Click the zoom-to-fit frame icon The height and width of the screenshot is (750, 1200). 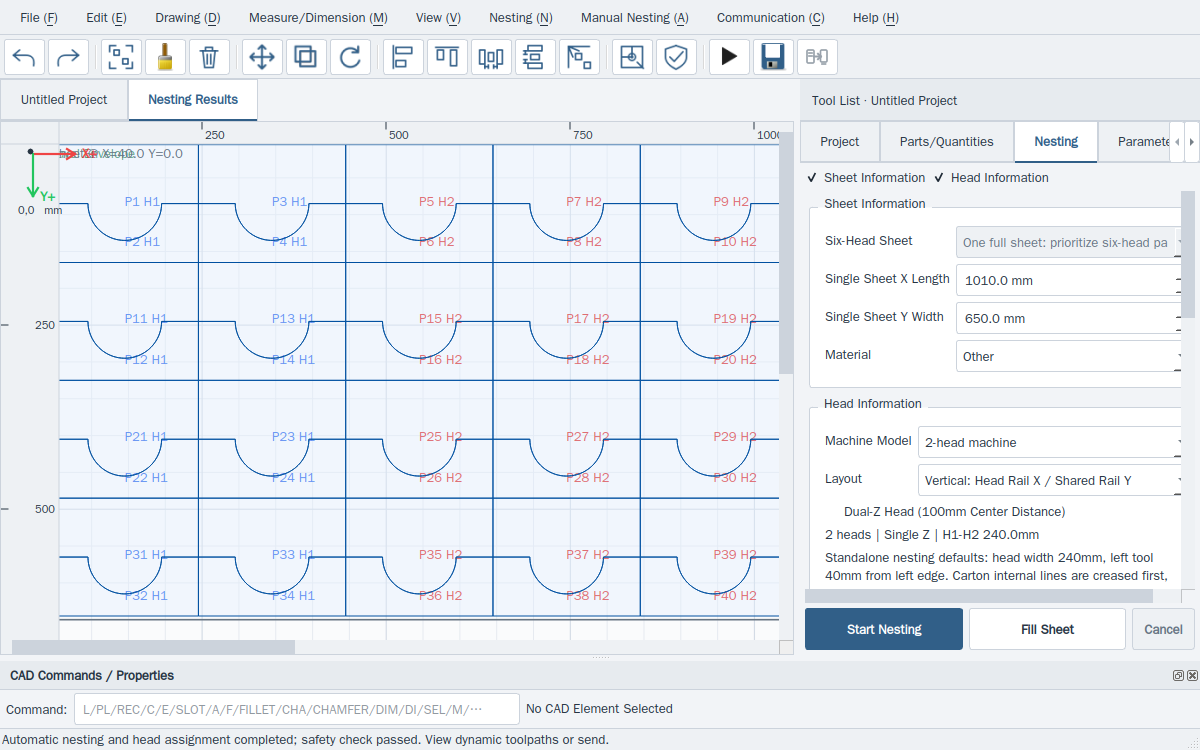(x=121, y=57)
